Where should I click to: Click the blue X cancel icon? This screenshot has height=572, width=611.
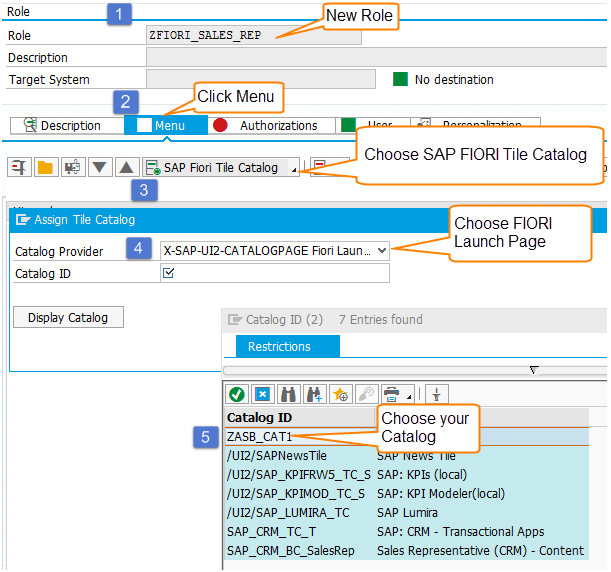pyautogui.click(x=263, y=394)
